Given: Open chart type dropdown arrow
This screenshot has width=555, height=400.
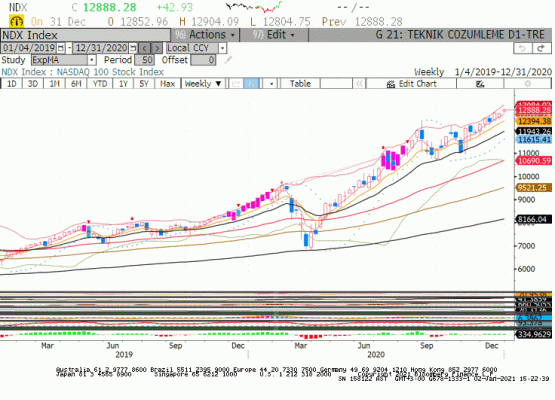Looking at the screenshot, I should tap(271, 84).
